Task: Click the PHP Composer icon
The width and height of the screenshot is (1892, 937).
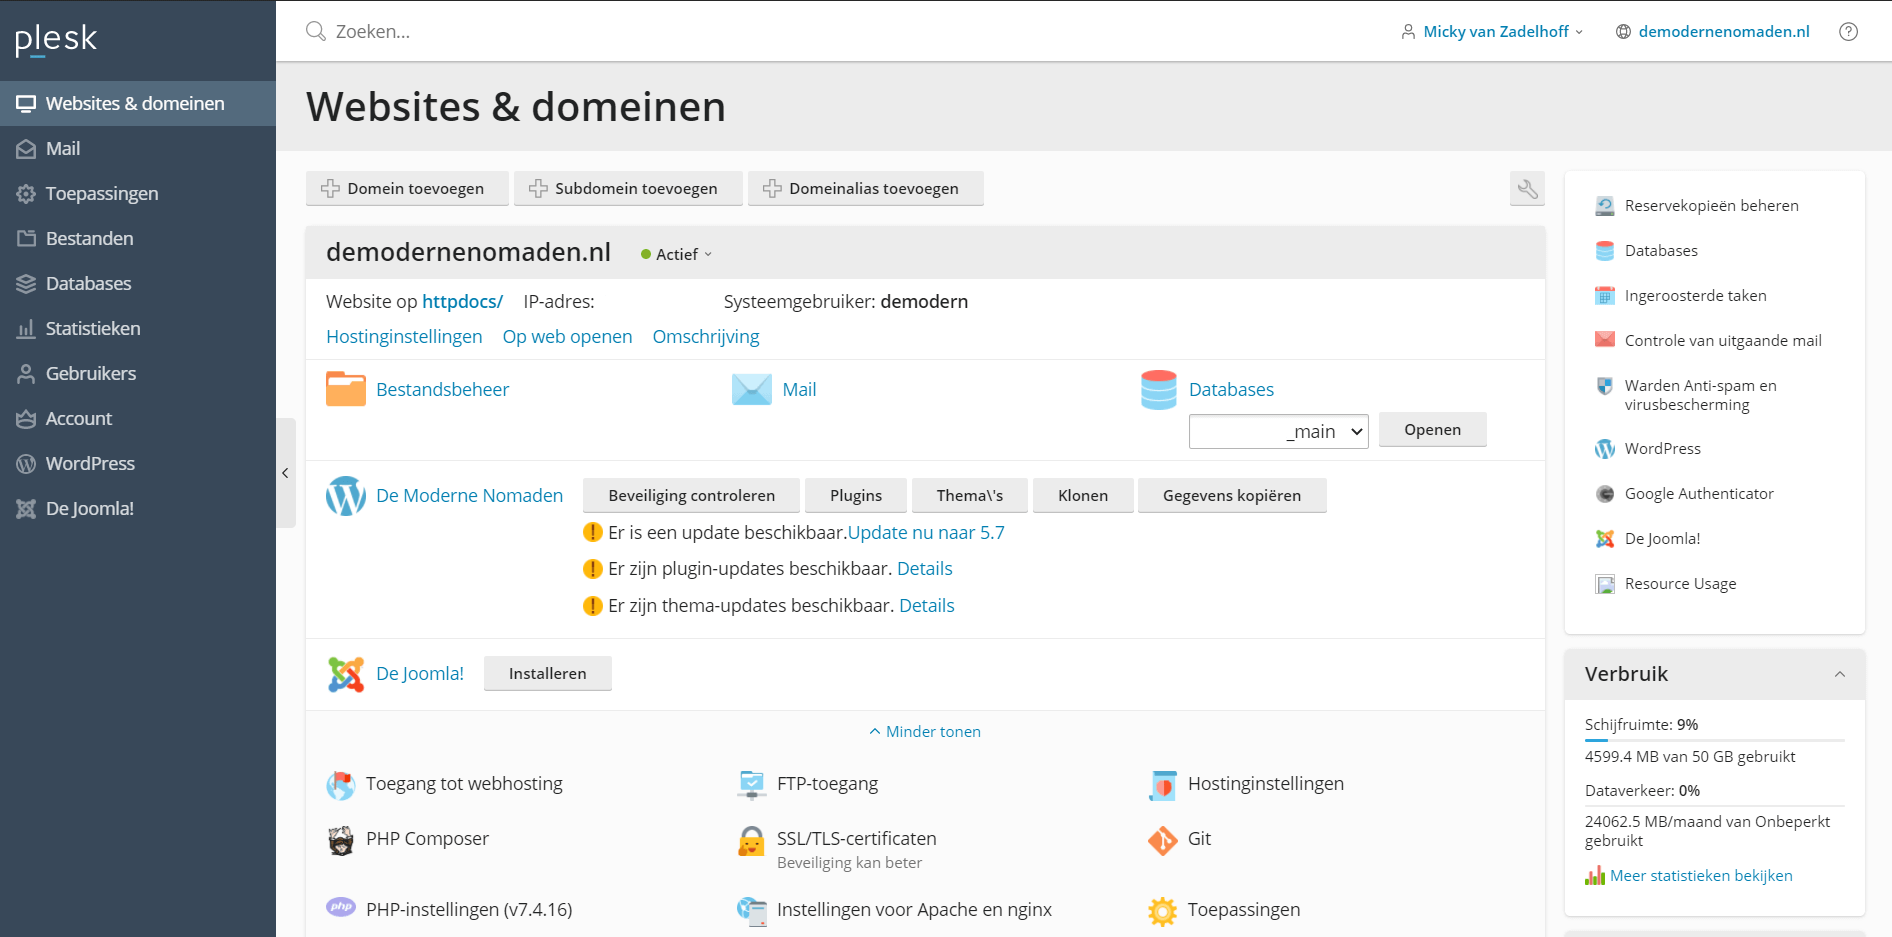Action: pyautogui.click(x=341, y=840)
